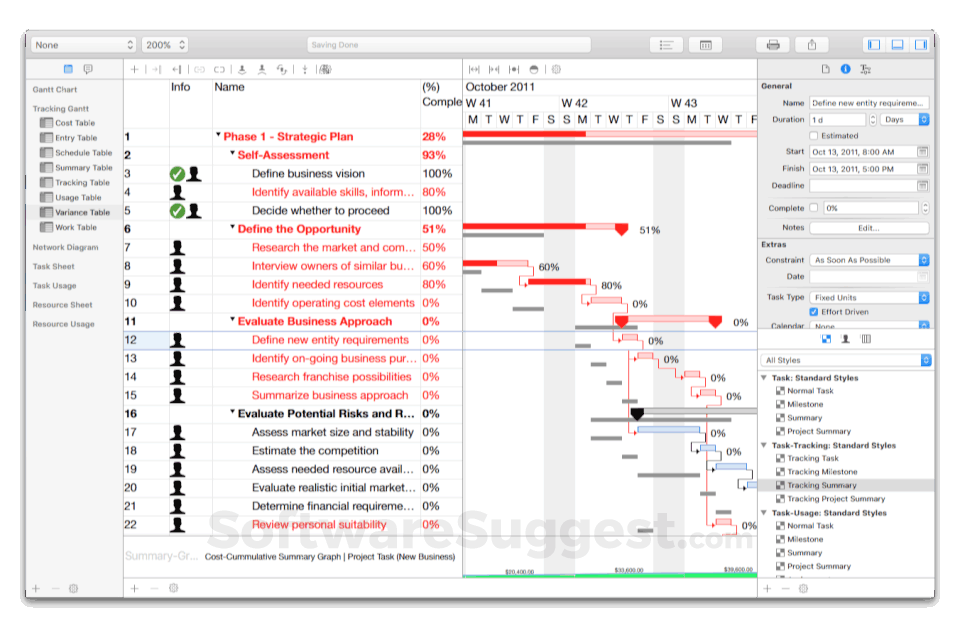Click the Notes Edit... button
Viewport: 960px width, 628px height.
(x=869, y=228)
